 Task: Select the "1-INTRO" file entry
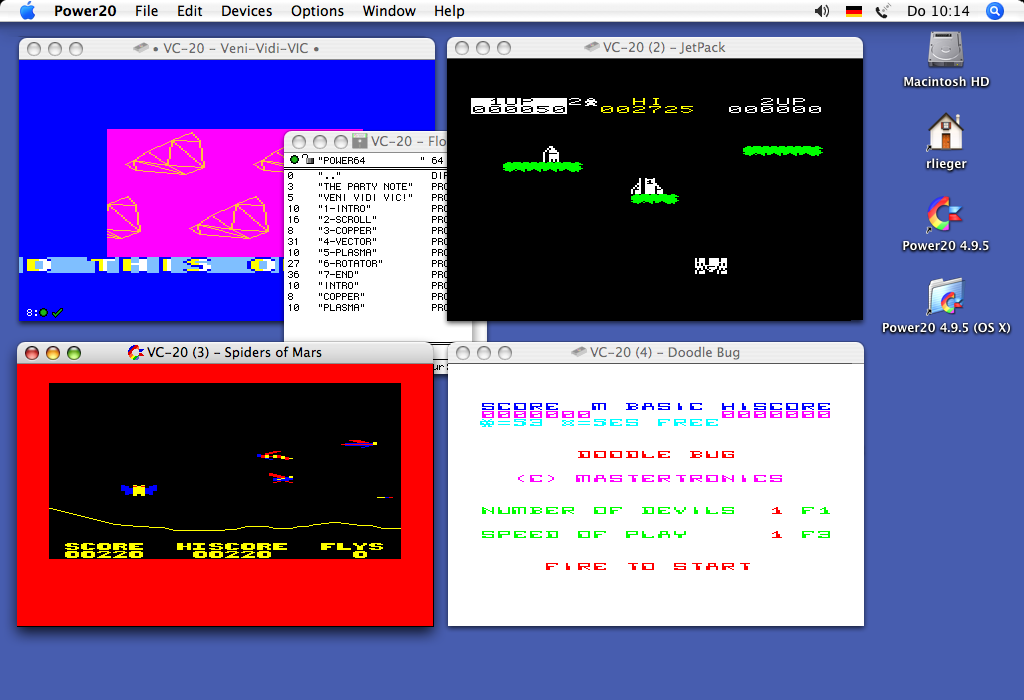pyautogui.click(x=366, y=209)
